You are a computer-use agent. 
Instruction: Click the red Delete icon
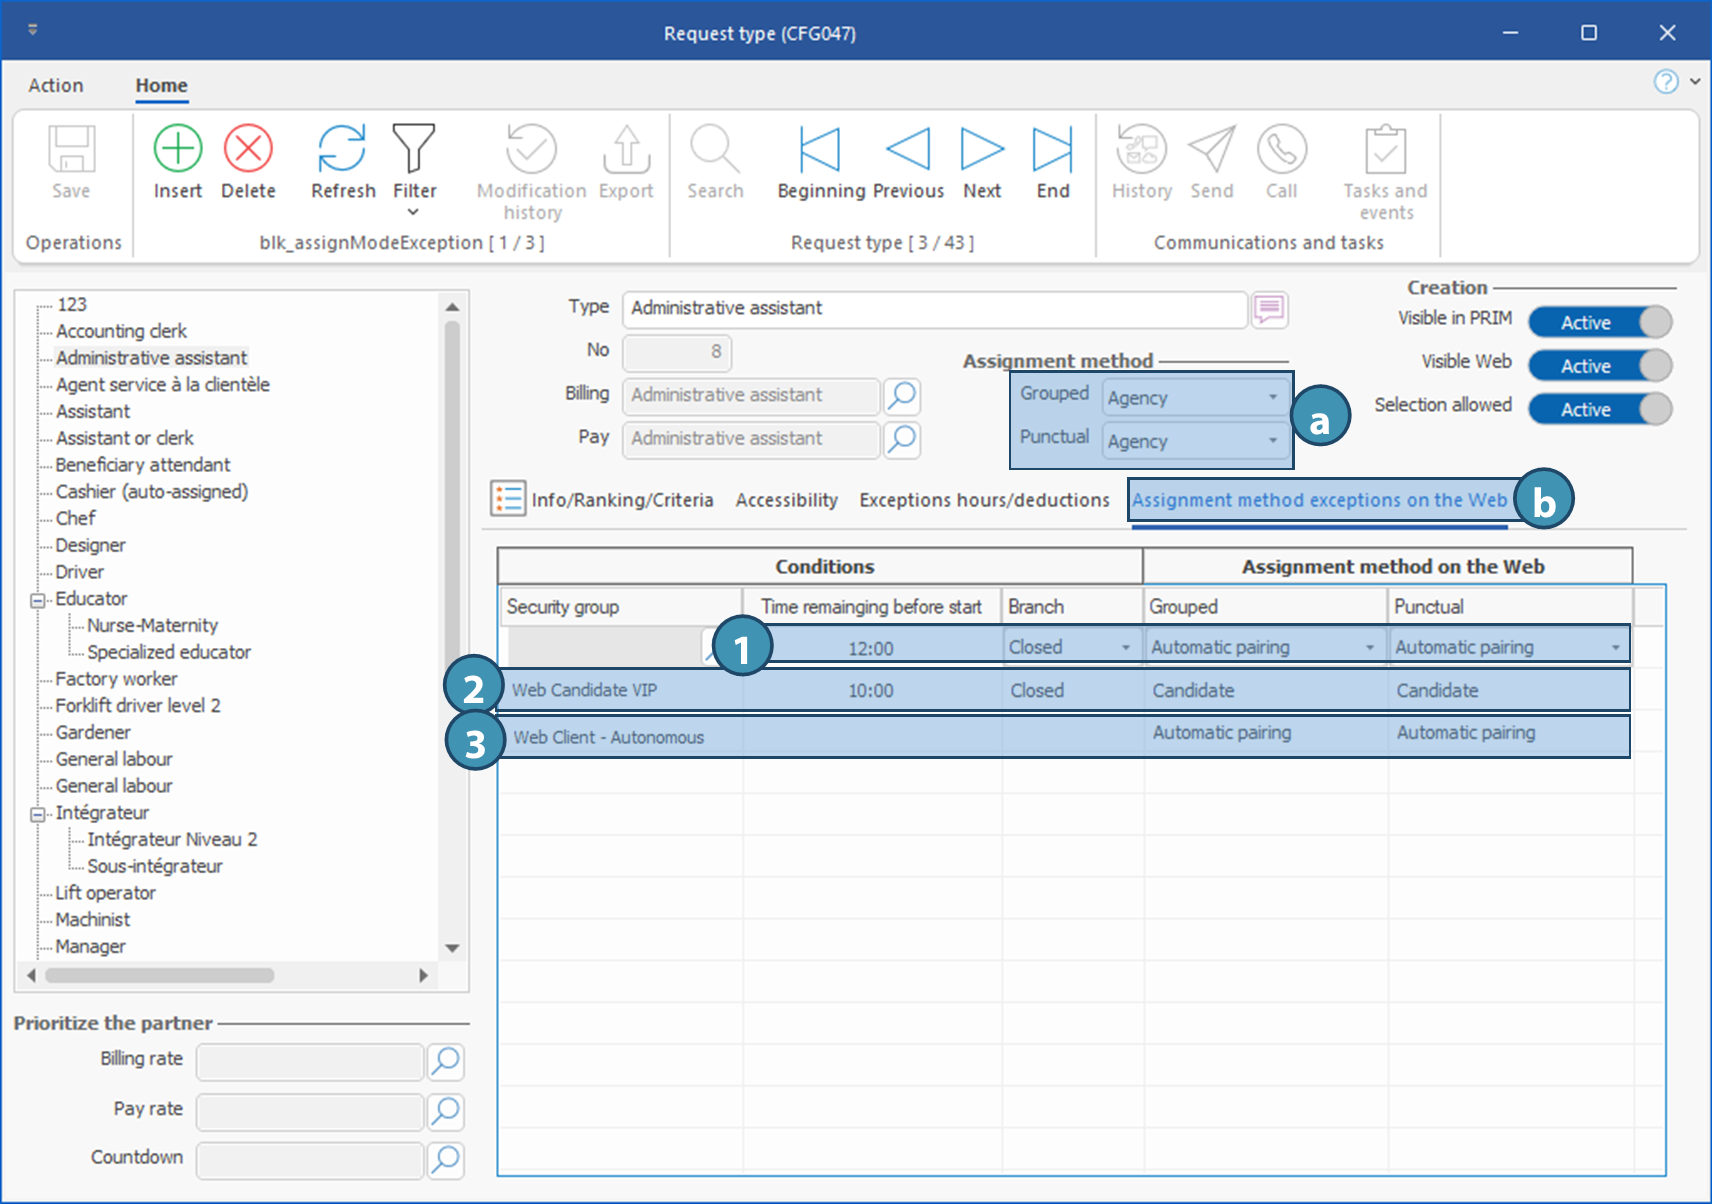[x=248, y=150]
